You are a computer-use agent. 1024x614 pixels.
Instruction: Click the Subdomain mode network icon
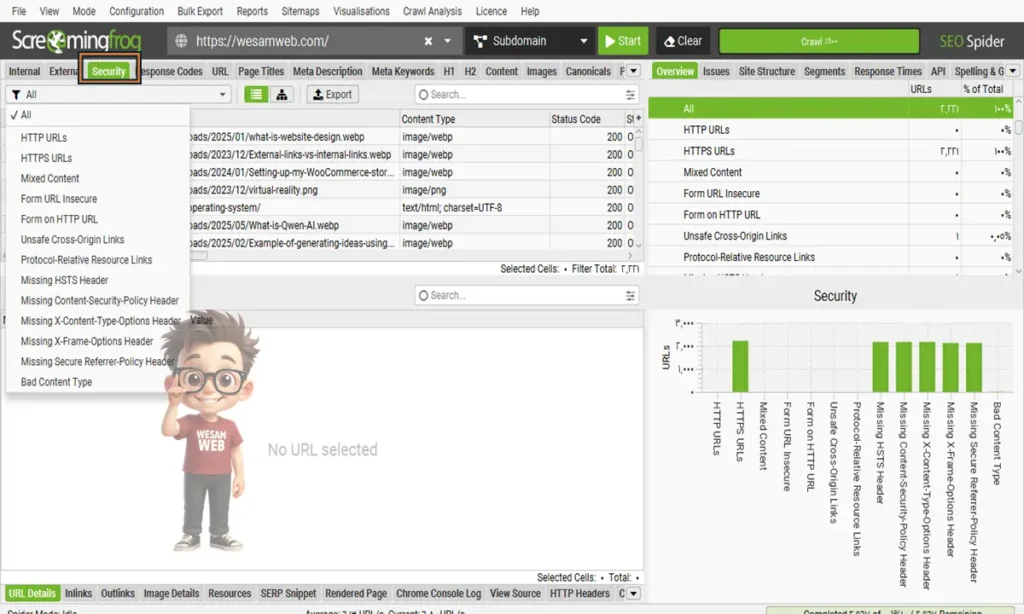(x=478, y=41)
